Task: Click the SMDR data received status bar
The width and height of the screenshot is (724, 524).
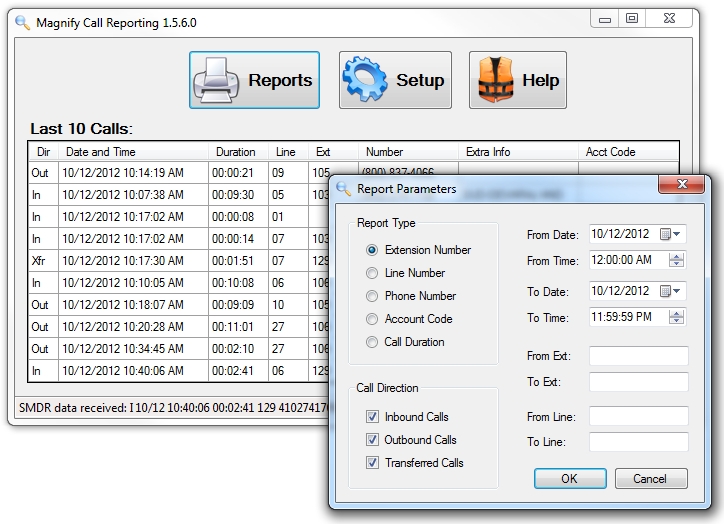Action: click(x=173, y=408)
